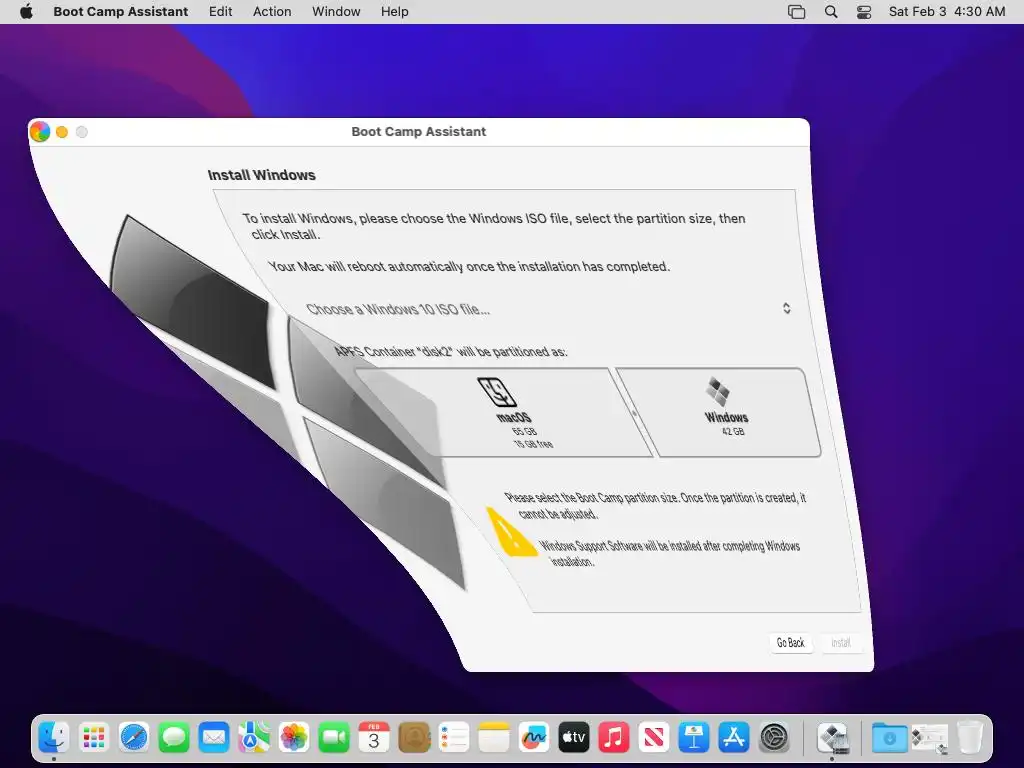Open the Edit menu
1024x768 pixels.
click(221, 12)
